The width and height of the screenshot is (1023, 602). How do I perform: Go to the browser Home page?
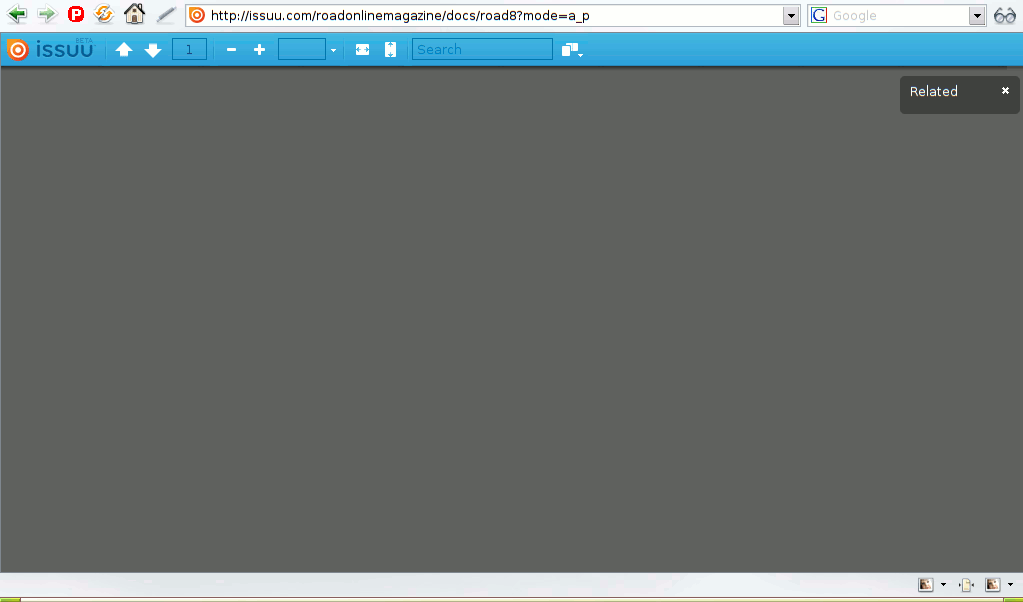(134, 15)
